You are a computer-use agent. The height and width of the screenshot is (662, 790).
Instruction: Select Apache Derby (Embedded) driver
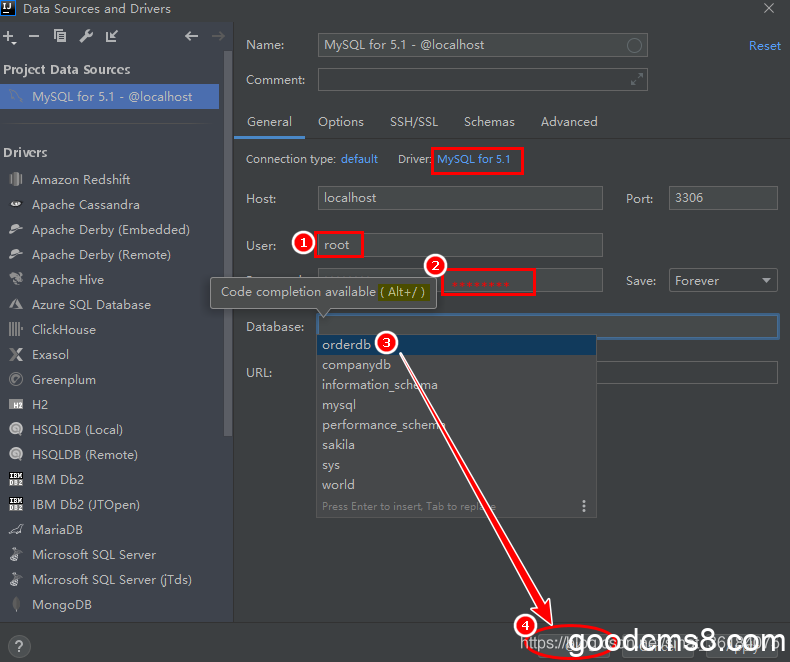111,230
